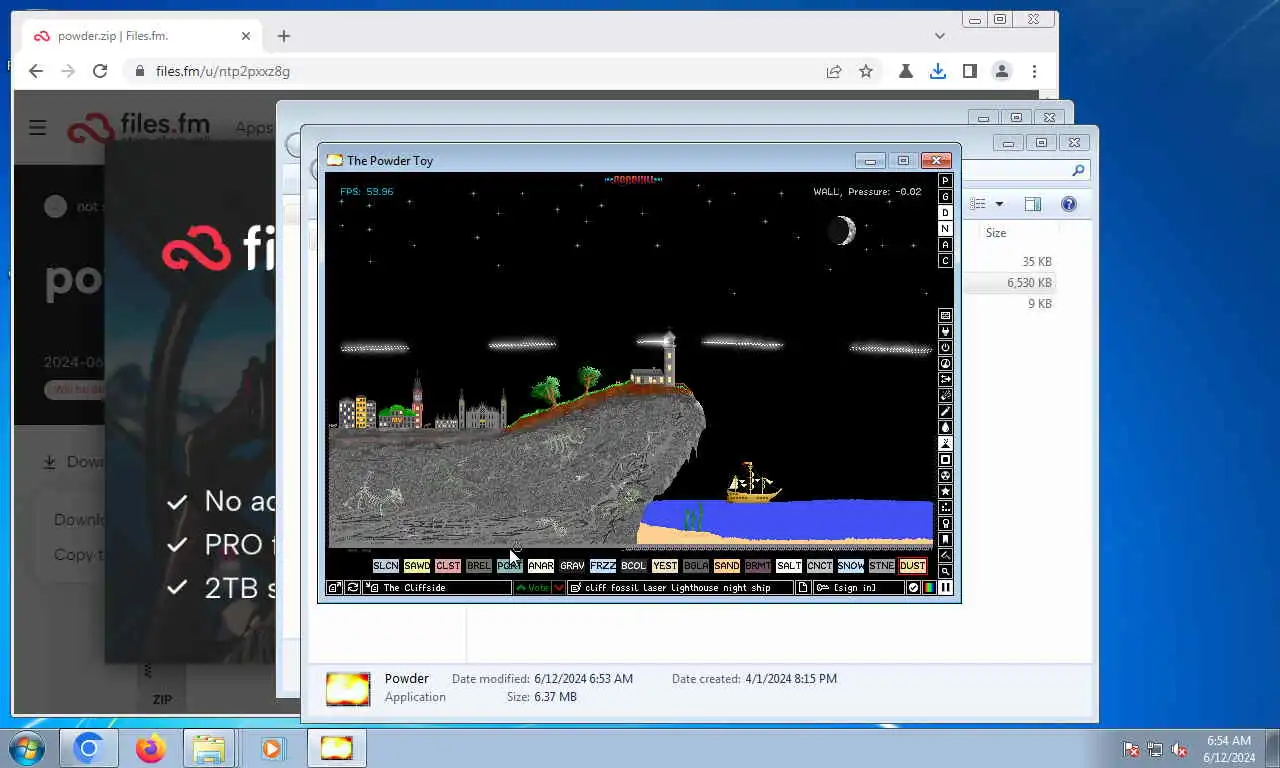Image resolution: width=1280 pixels, height=768 pixels.
Task: Open the Sensors menu section icon
Action: pos(945,363)
